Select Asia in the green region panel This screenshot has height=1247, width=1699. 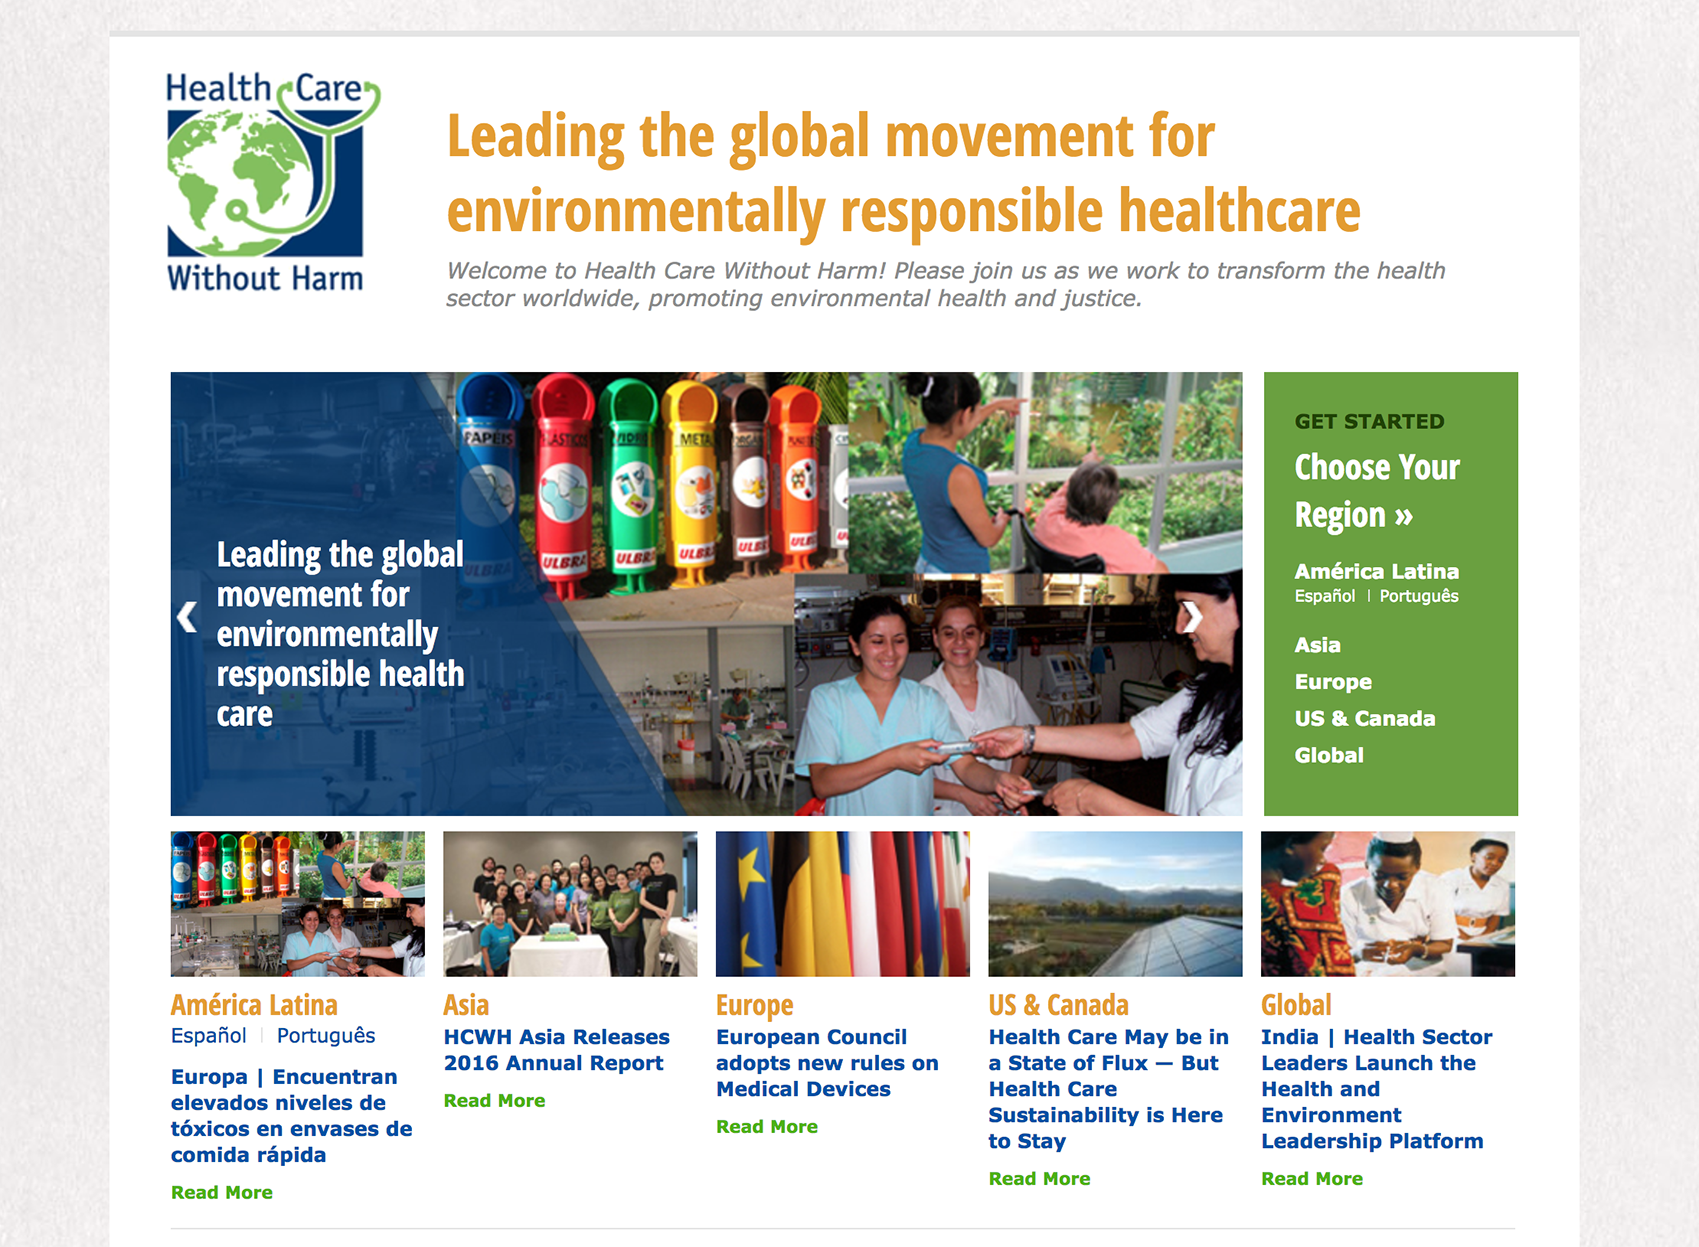[1317, 645]
